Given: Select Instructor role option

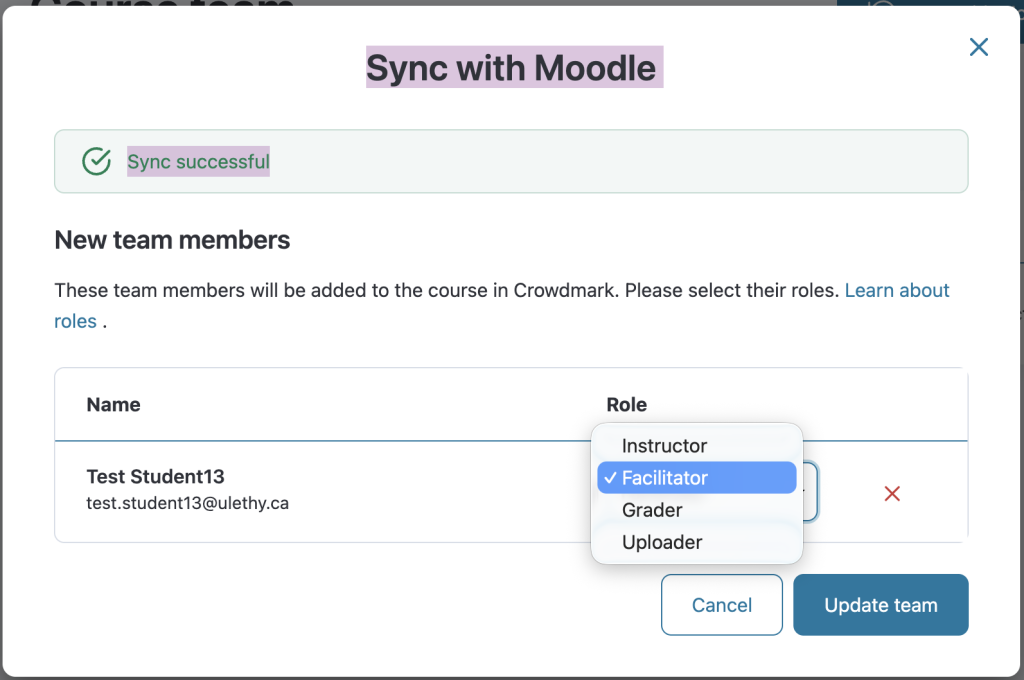Looking at the screenshot, I should point(697,445).
